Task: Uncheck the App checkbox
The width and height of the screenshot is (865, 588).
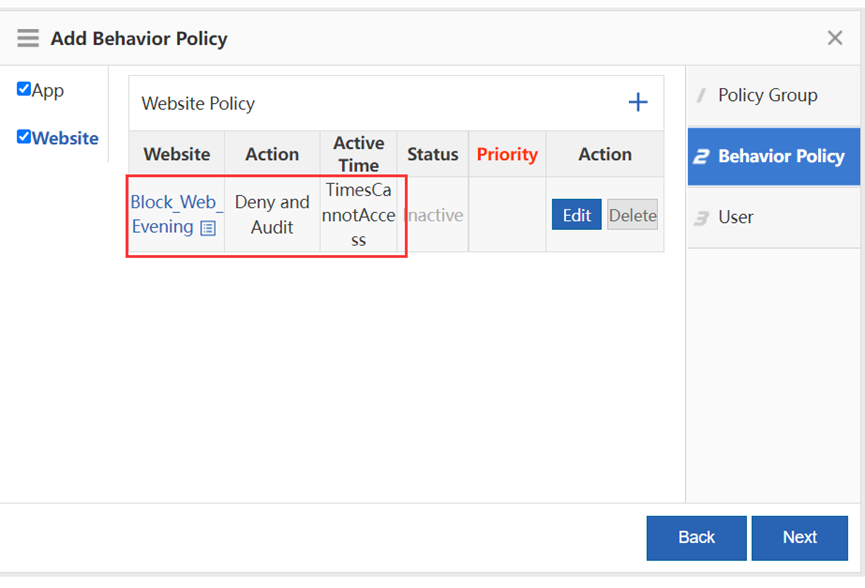Action: [24, 89]
